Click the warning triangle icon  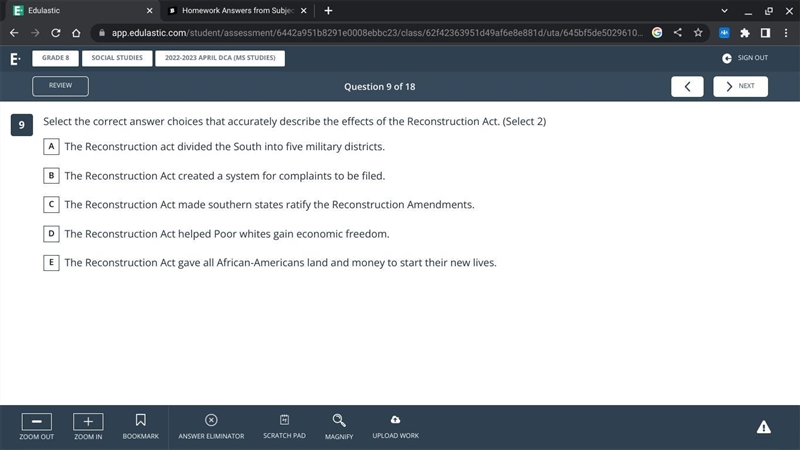pyautogui.click(x=764, y=427)
